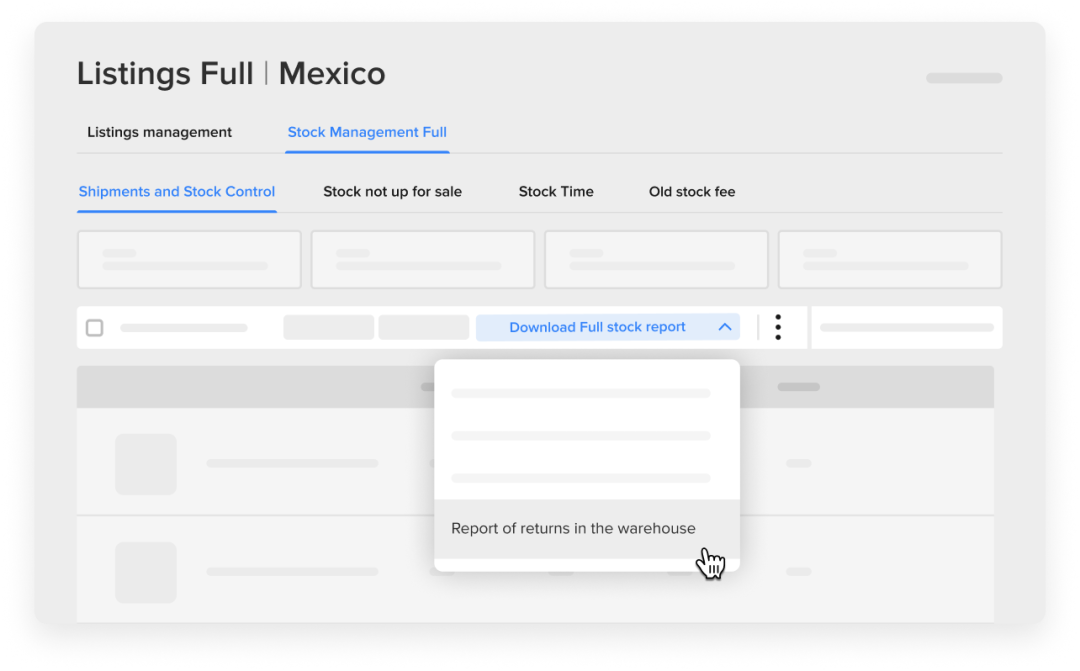Click Download Full stock report button
1080x671 pixels.
608,327
